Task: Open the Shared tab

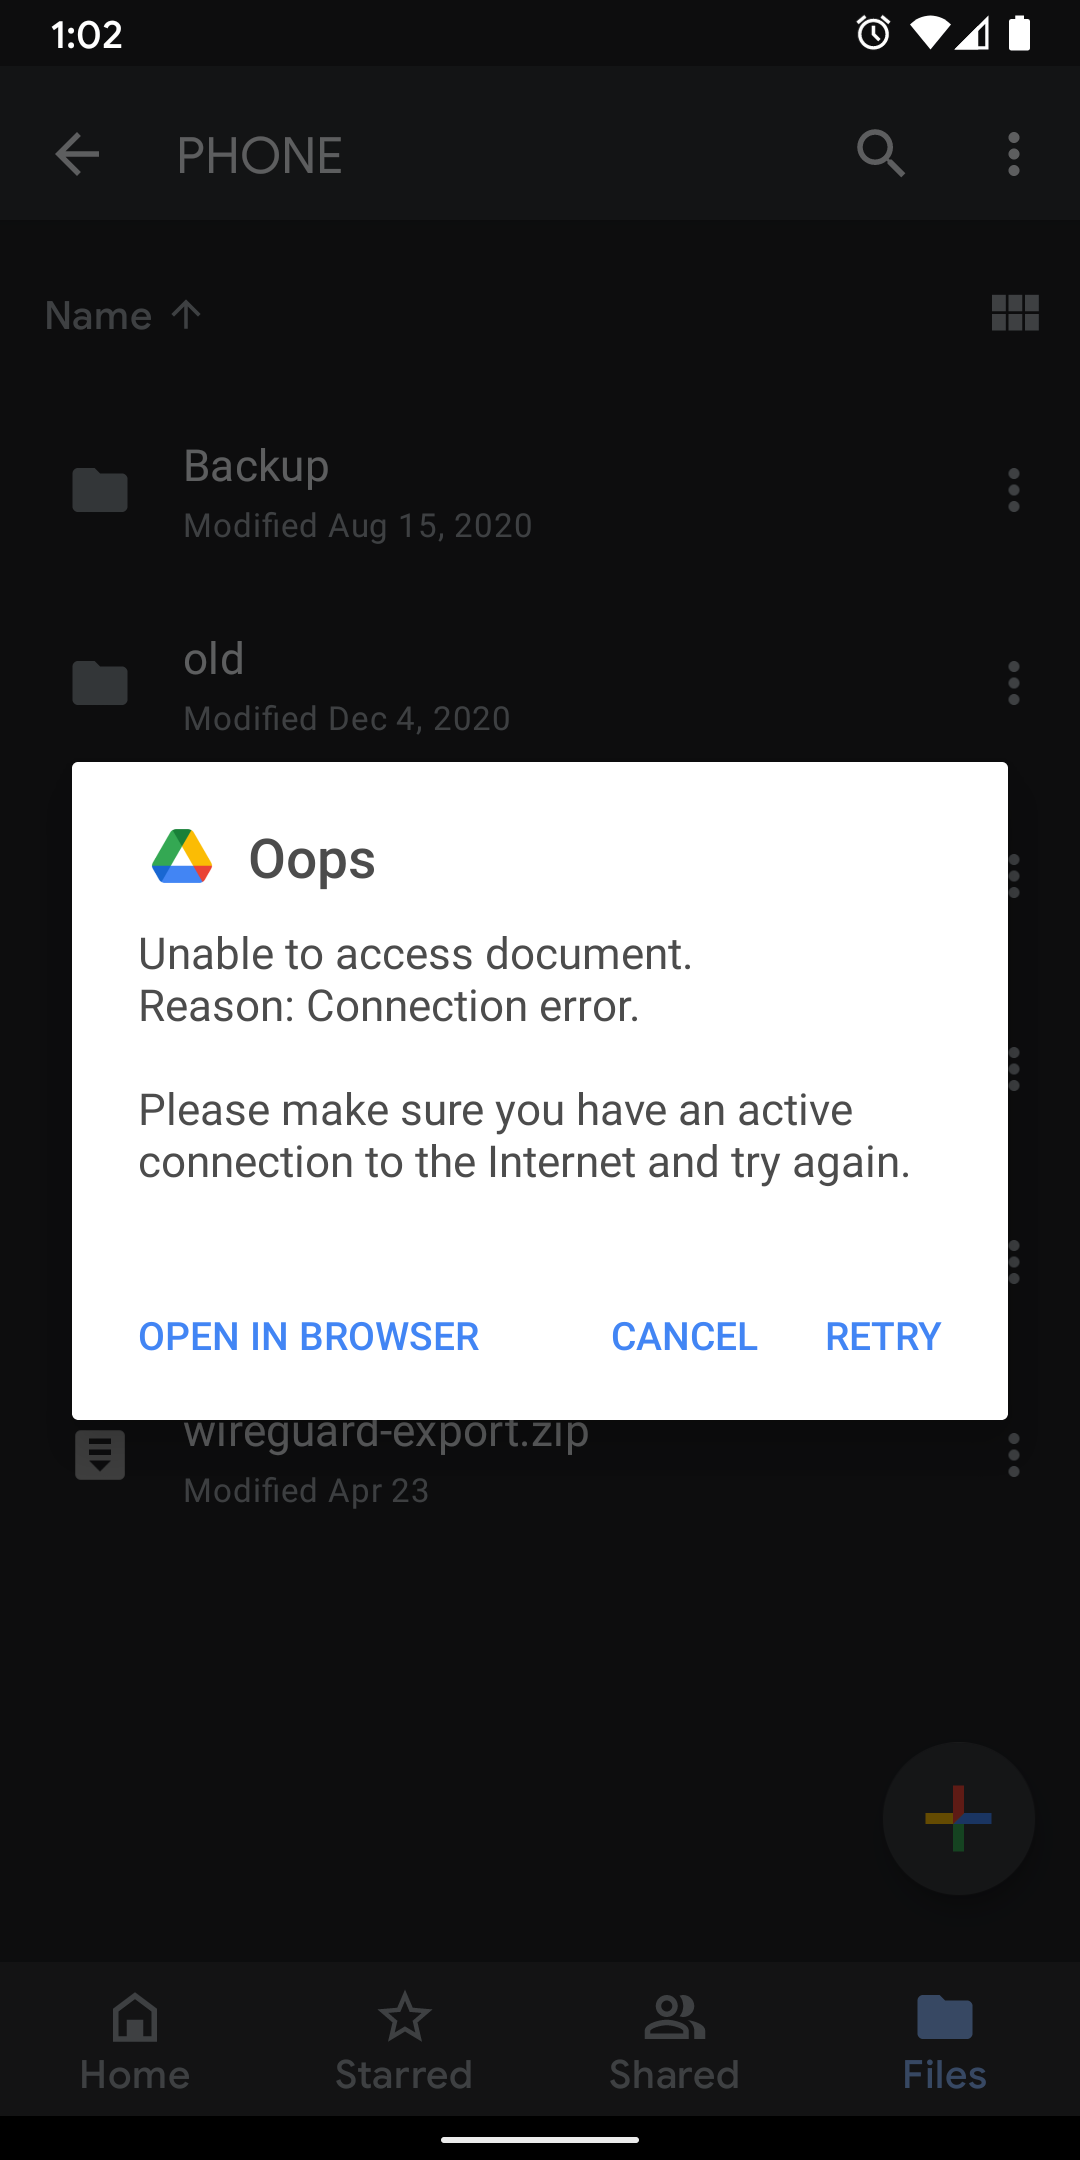Action: click(674, 2040)
